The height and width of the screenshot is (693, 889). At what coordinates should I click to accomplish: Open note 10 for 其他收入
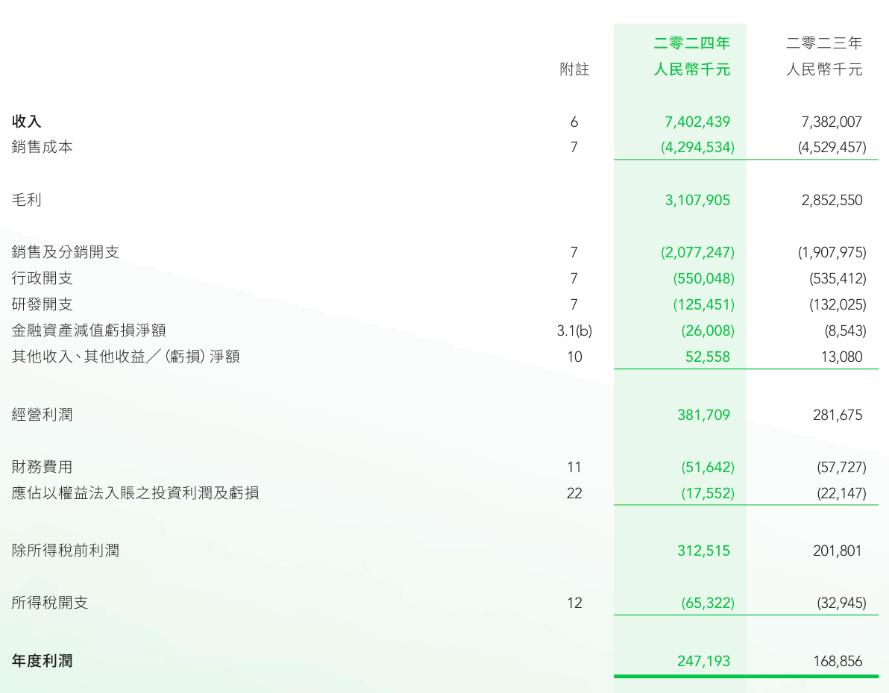tap(574, 356)
